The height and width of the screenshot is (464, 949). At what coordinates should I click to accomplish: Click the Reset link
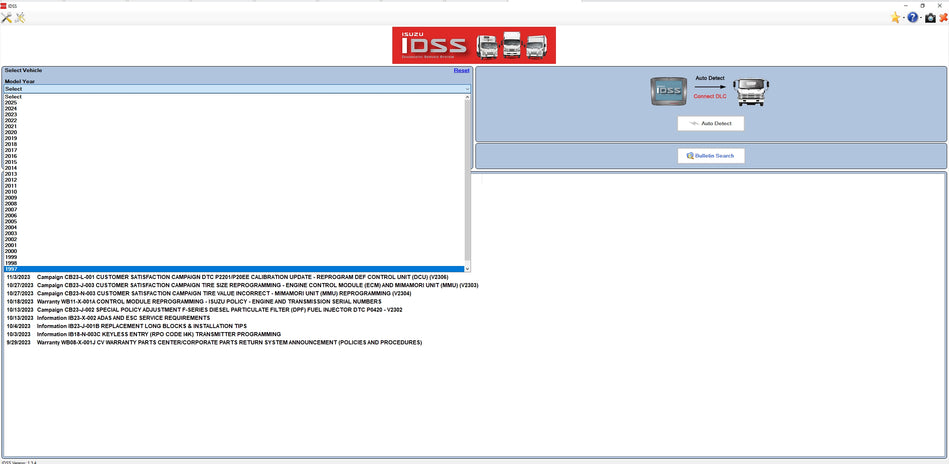[461, 71]
